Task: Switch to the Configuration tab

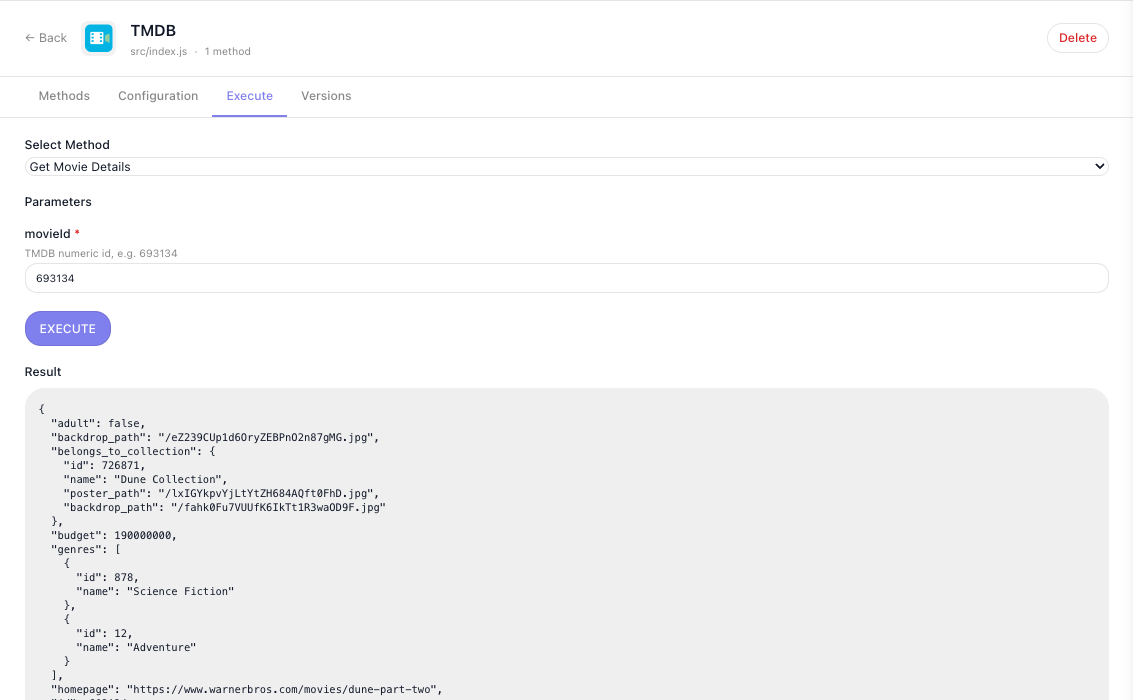Action: [158, 96]
